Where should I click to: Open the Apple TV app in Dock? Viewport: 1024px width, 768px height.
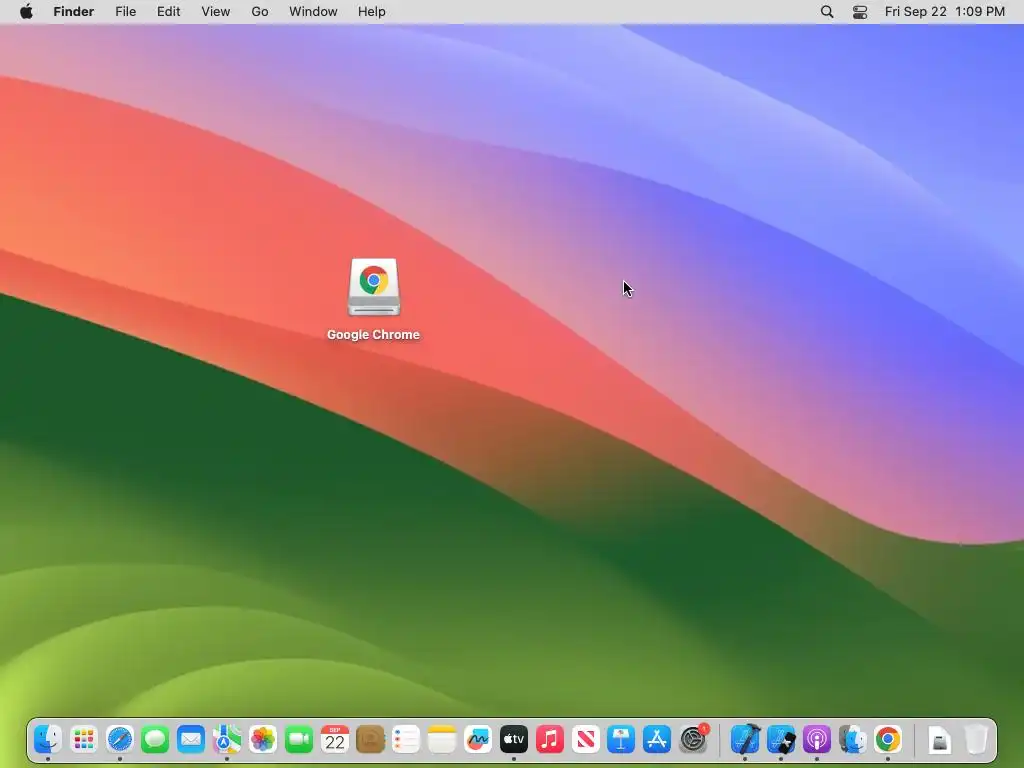pos(514,739)
